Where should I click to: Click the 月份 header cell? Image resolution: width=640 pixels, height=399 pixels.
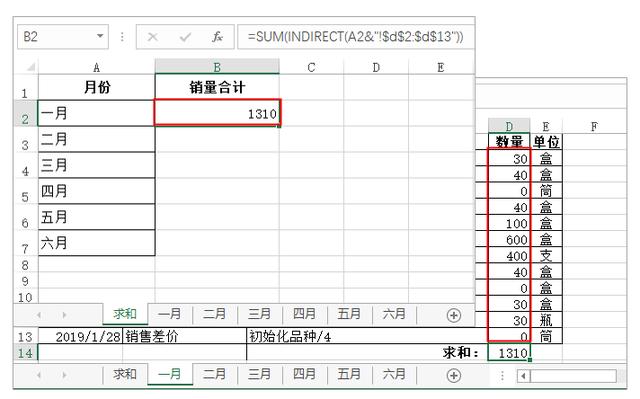pos(96,87)
